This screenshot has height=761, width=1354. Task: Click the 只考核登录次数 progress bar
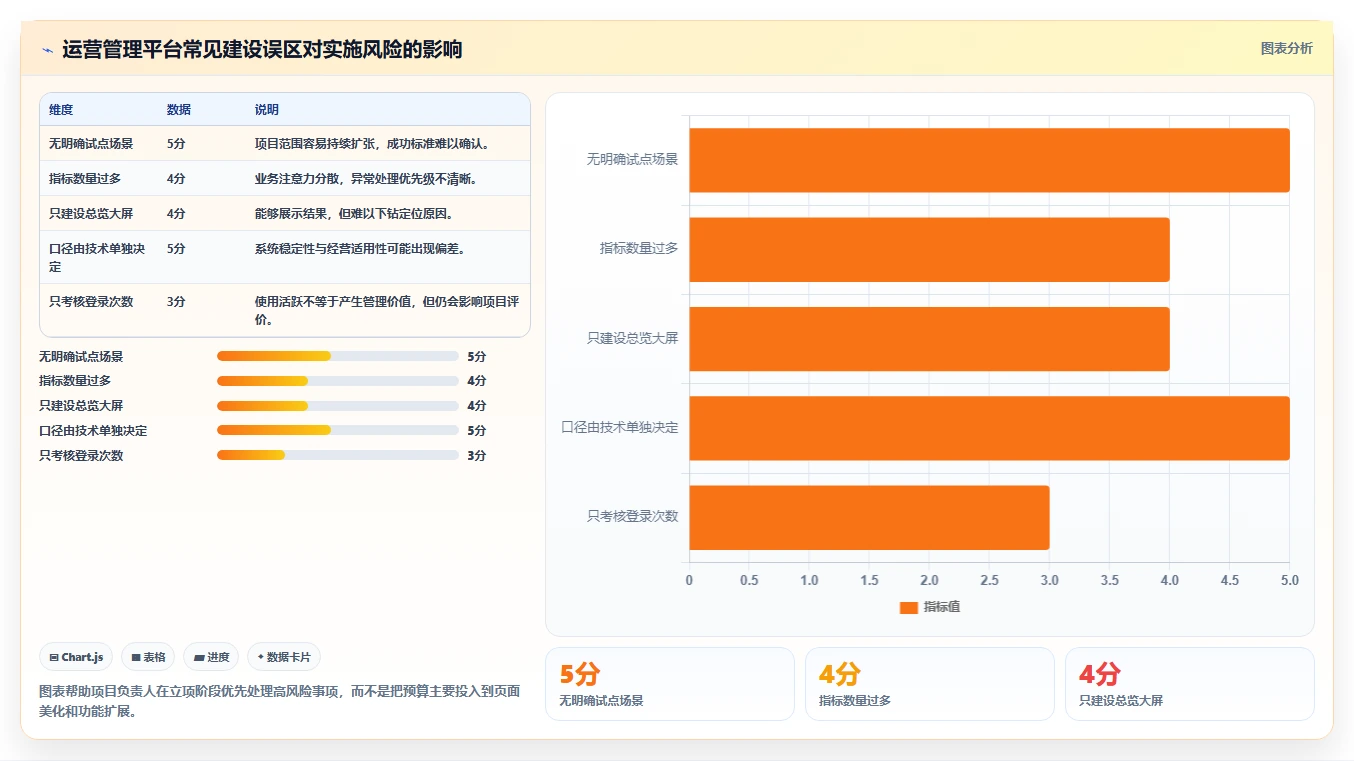tap(337, 455)
